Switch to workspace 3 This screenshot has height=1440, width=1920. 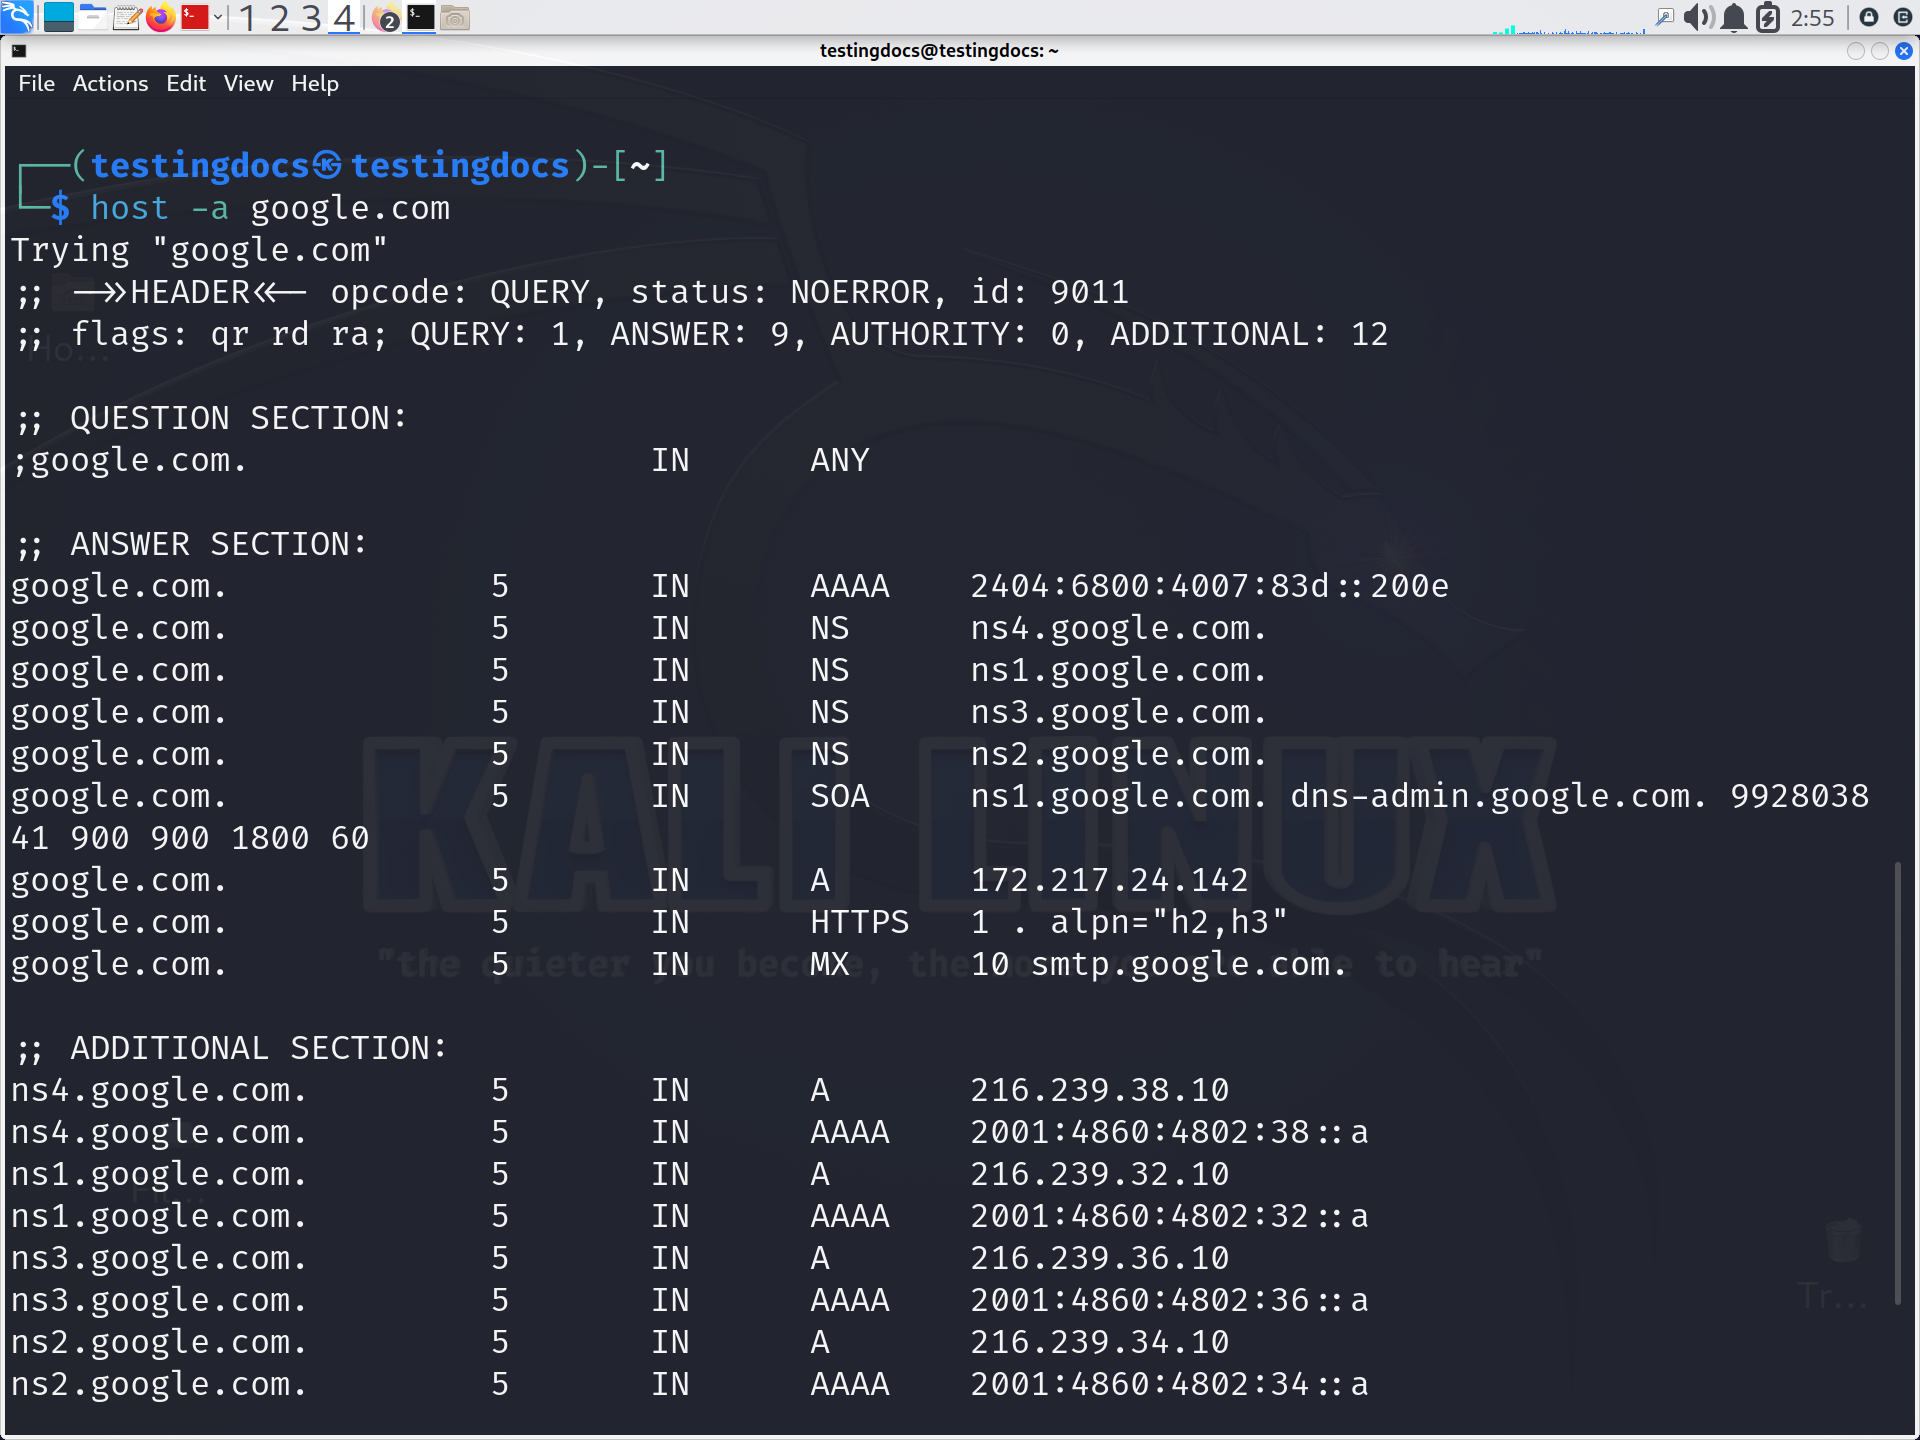312,17
